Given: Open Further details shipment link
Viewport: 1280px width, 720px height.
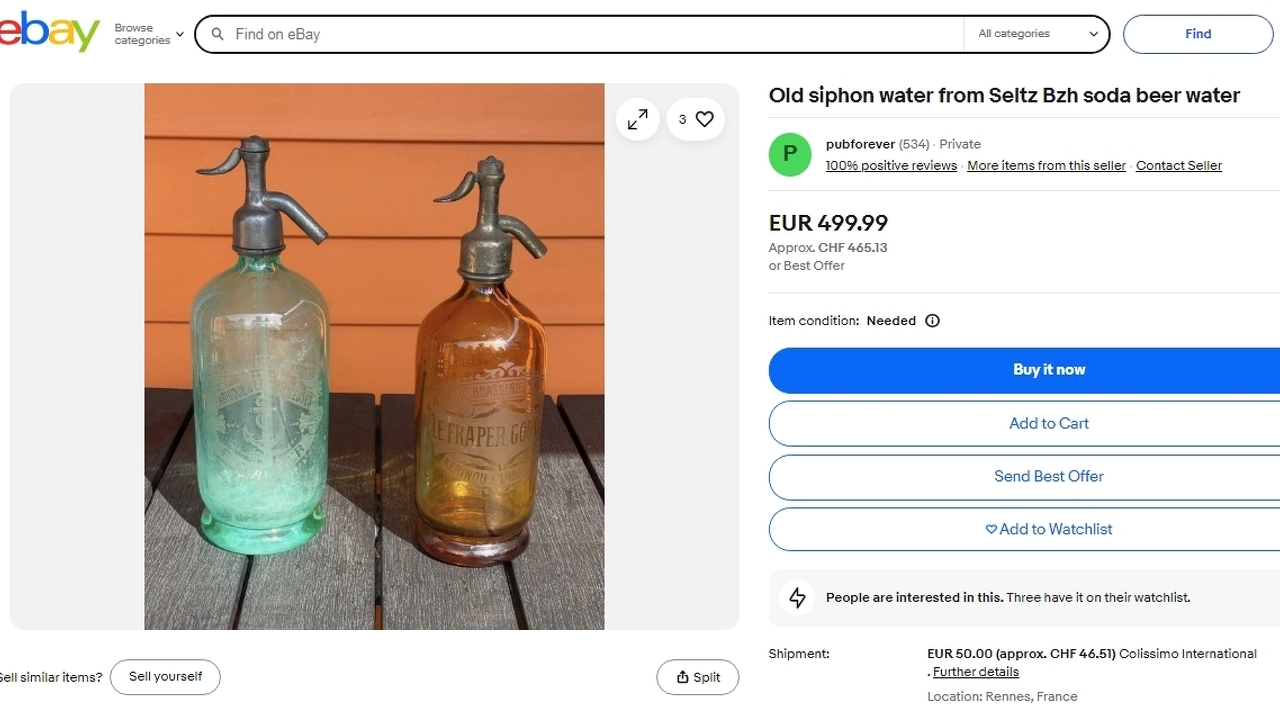Looking at the screenshot, I should point(976,672).
